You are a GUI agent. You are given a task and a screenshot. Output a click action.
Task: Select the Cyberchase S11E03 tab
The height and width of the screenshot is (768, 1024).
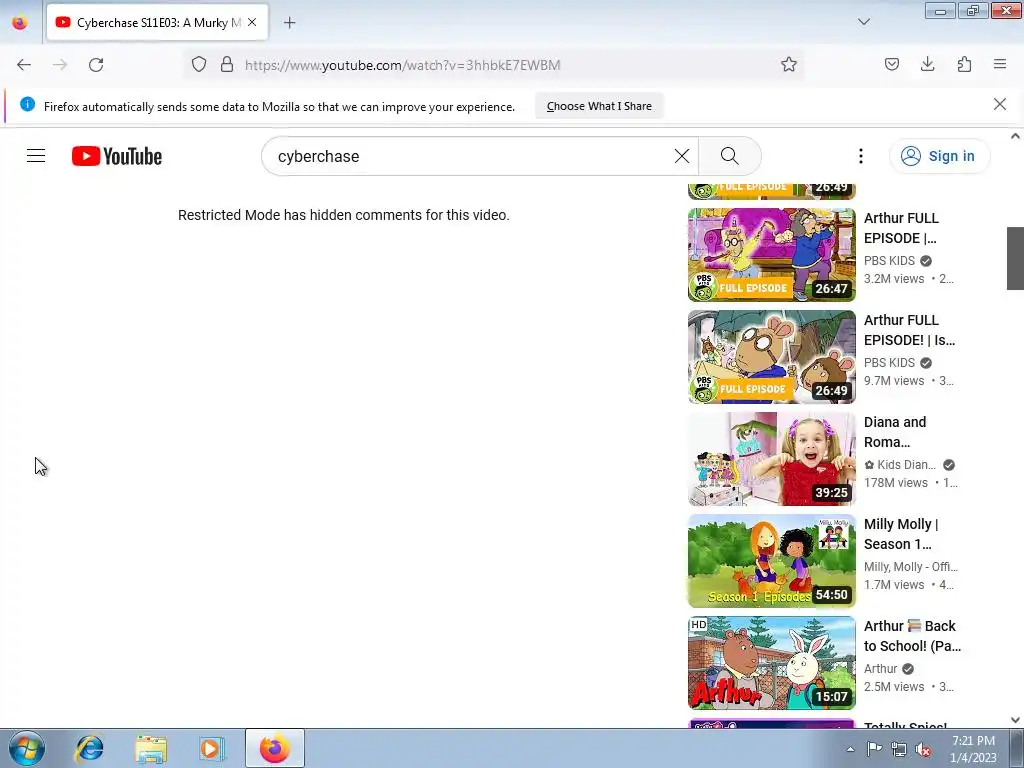(157, 22)
